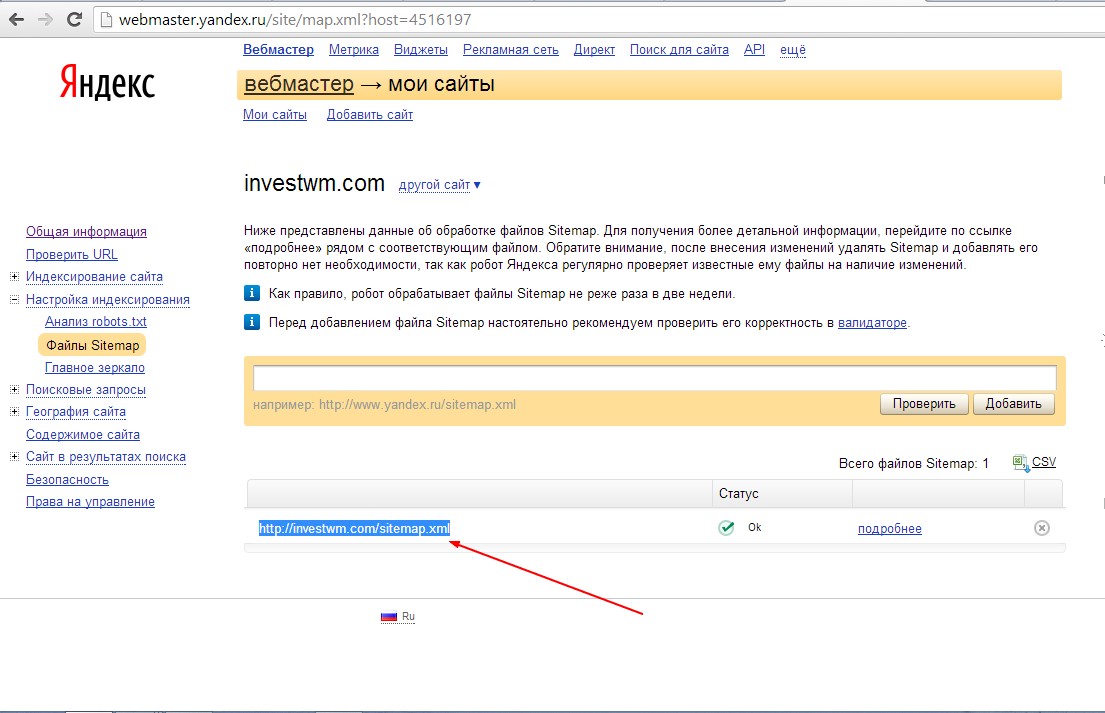Open the 'ещё' services menu

tap(793, 50)
